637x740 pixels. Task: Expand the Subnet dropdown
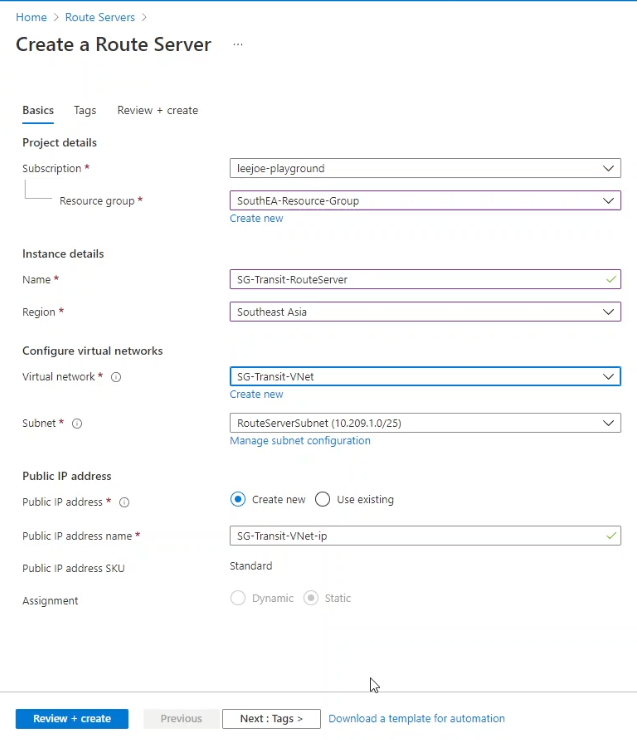click(x=425, y=423)
